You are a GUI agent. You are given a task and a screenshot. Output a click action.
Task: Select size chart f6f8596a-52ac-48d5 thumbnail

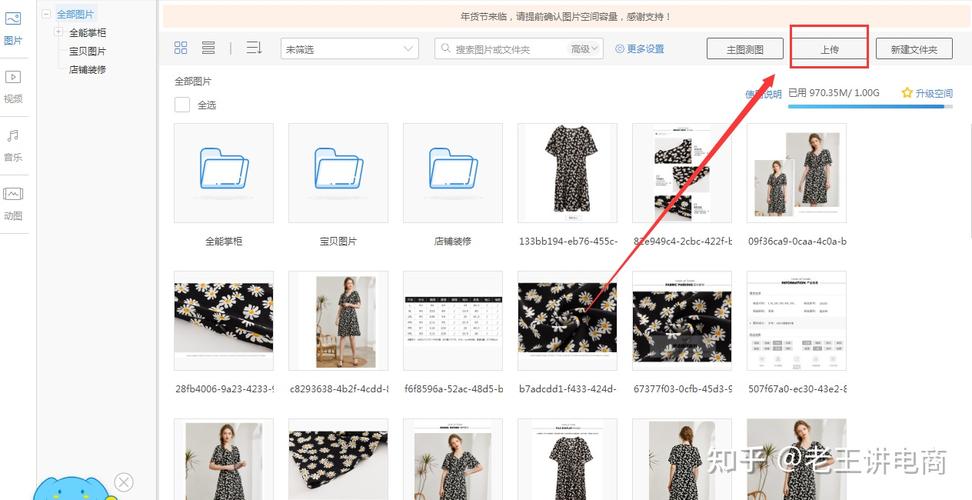tap(453, 320)
